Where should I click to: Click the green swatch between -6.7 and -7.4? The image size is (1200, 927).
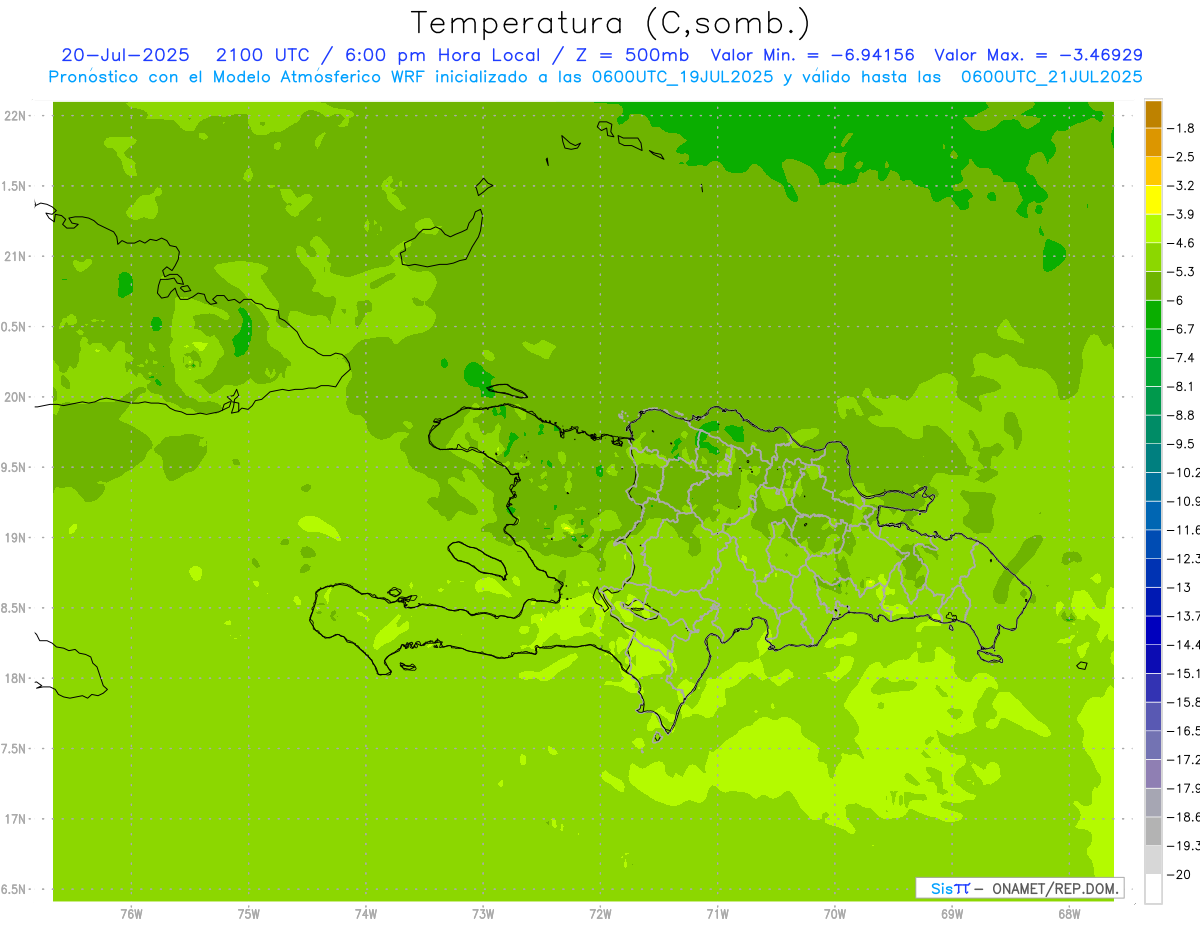click(1153, 343)
